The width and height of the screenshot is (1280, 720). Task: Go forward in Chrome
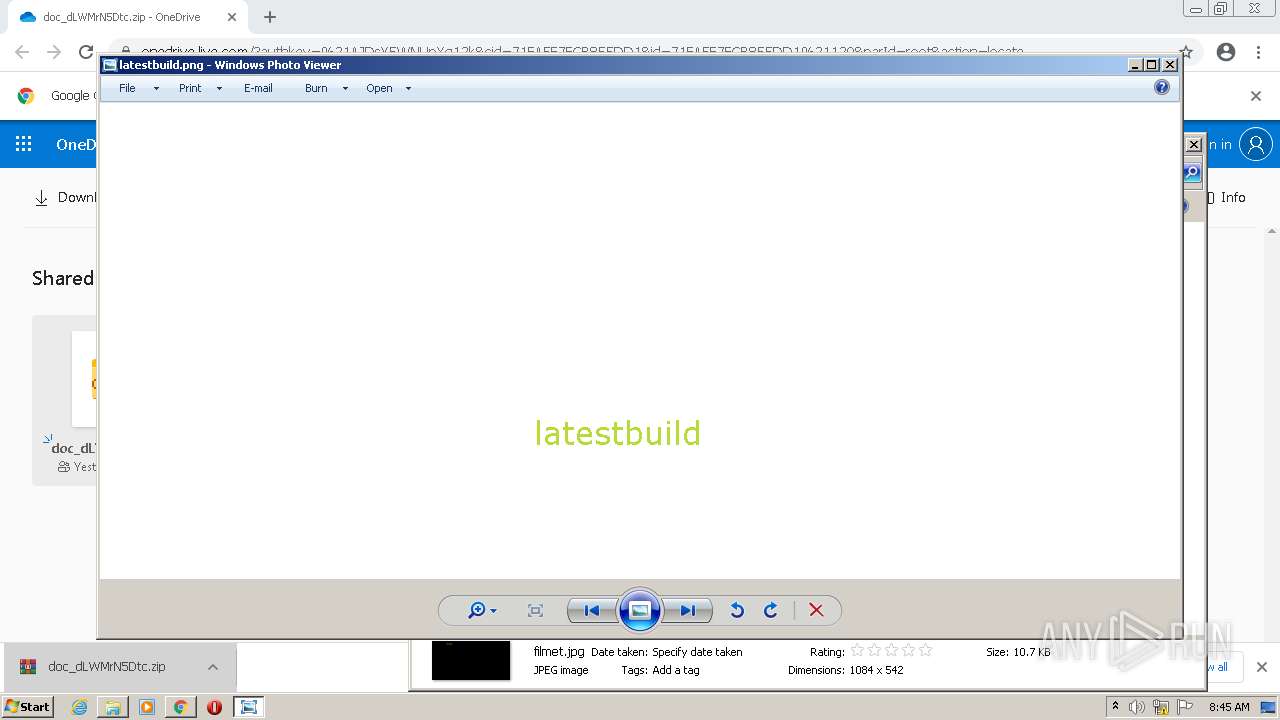pos(54,52)
